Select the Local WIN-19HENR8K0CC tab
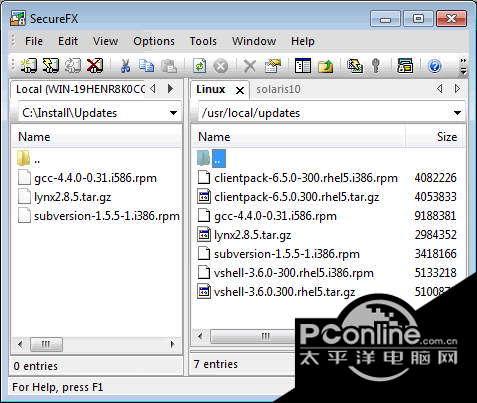Viewport: 477px width, 403px height. click(80, 89)
